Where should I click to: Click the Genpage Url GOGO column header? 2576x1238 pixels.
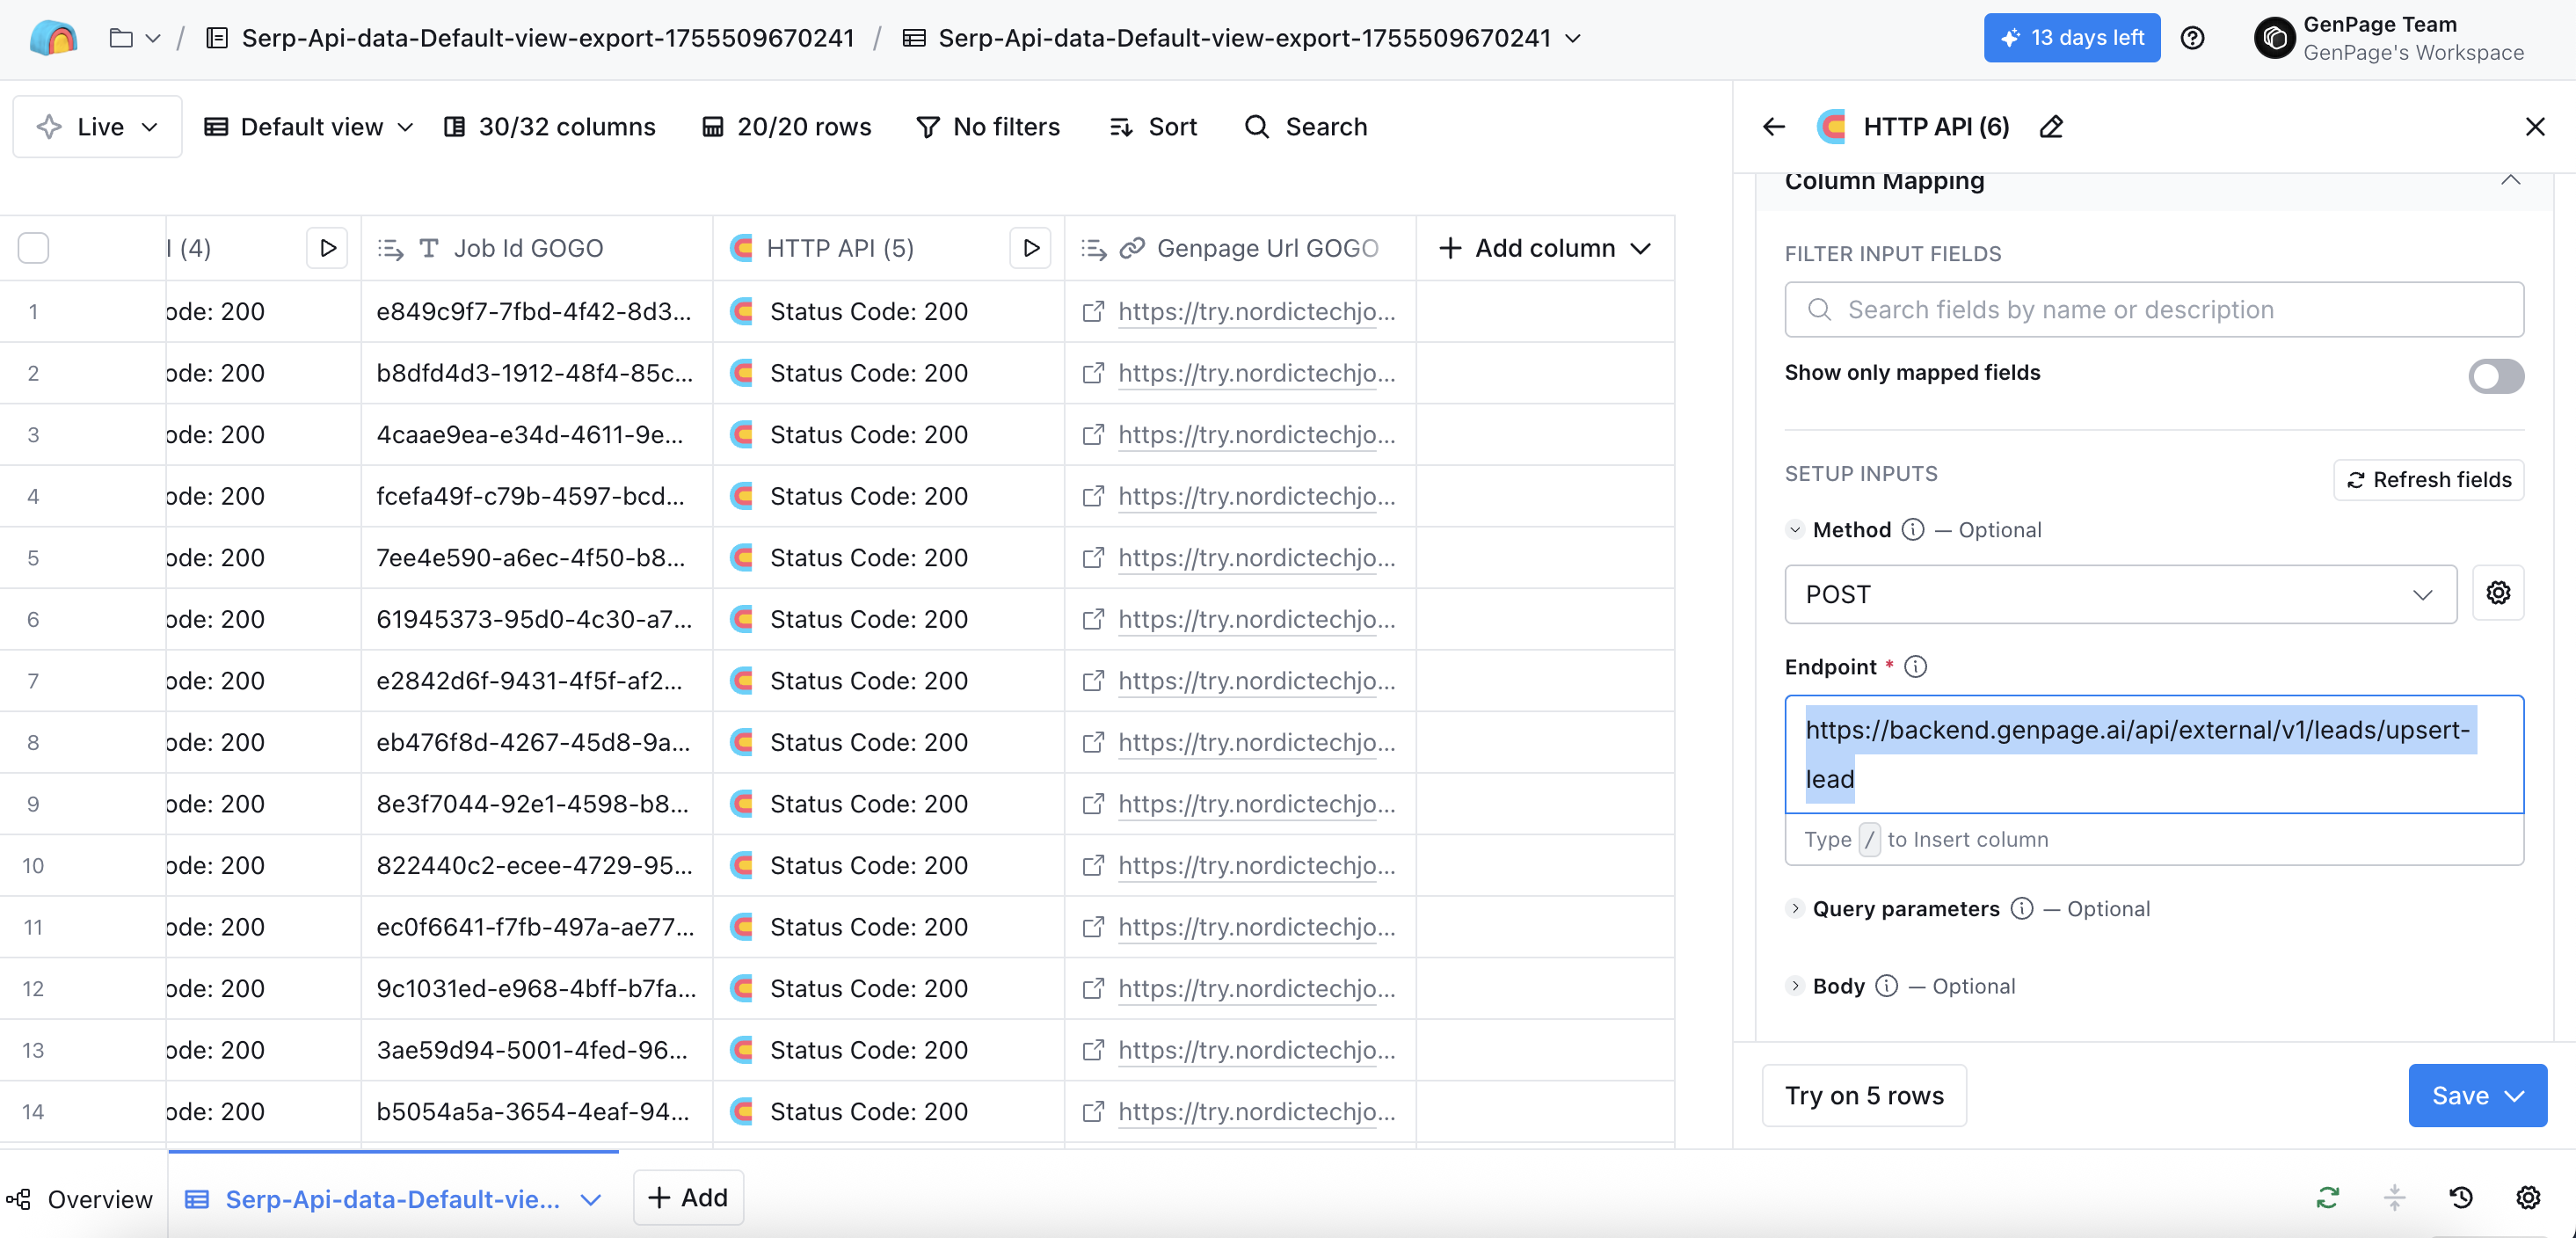[1240, 248]
